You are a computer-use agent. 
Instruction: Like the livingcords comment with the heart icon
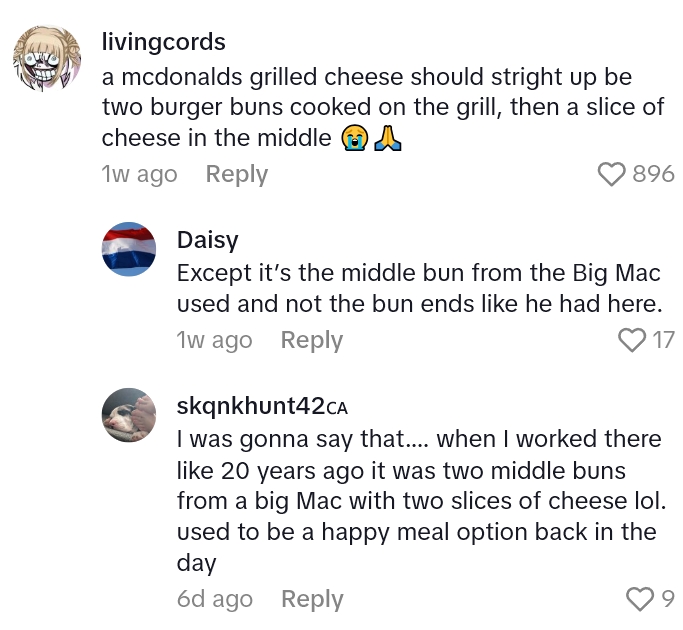point(611,174)
